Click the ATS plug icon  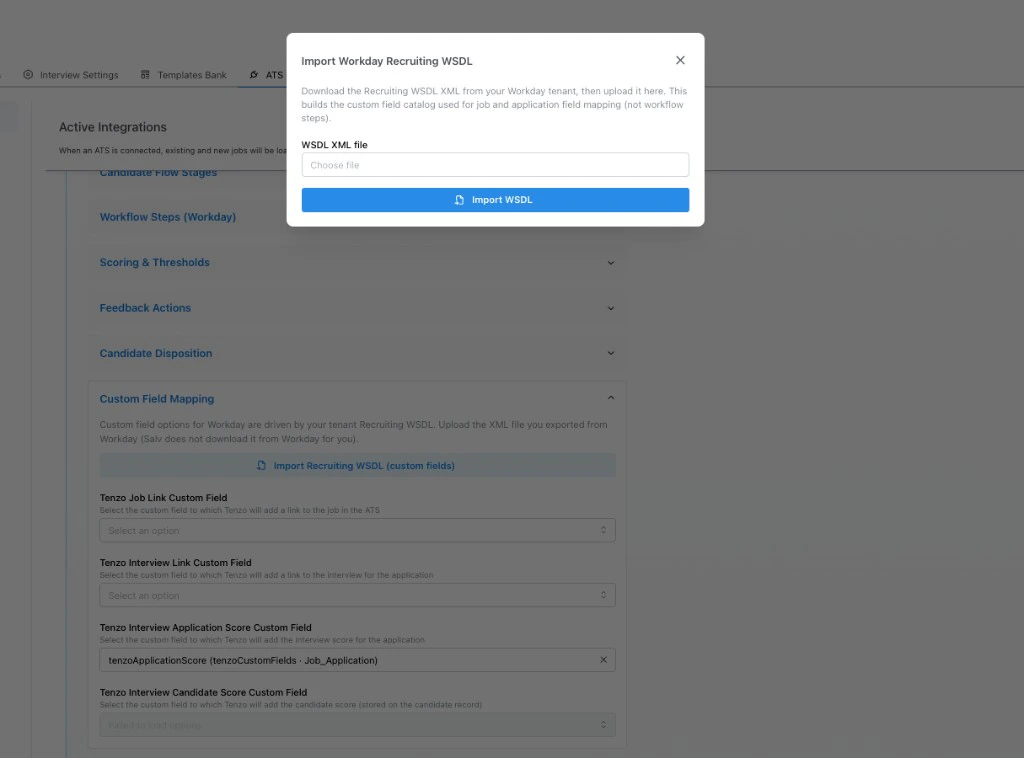tap(254, 74)
